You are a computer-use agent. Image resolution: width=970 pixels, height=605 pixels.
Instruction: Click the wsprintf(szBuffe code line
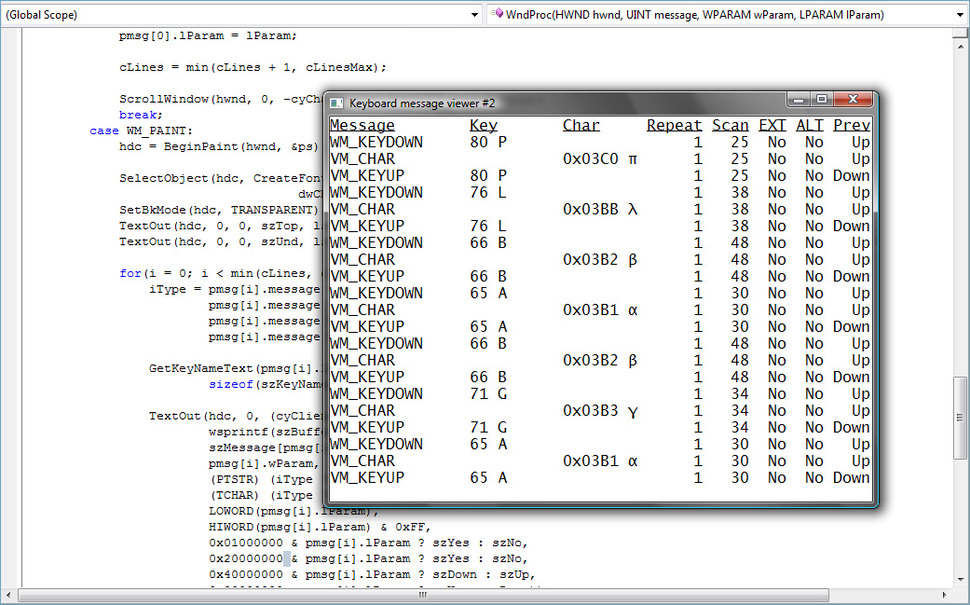[x=265, y=432]
